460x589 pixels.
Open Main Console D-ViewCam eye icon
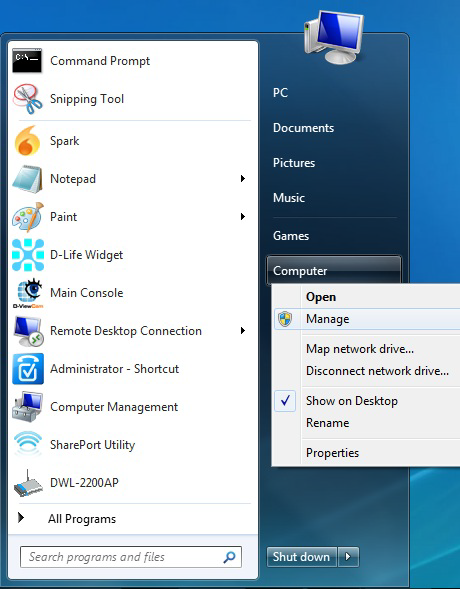(28, 293)
